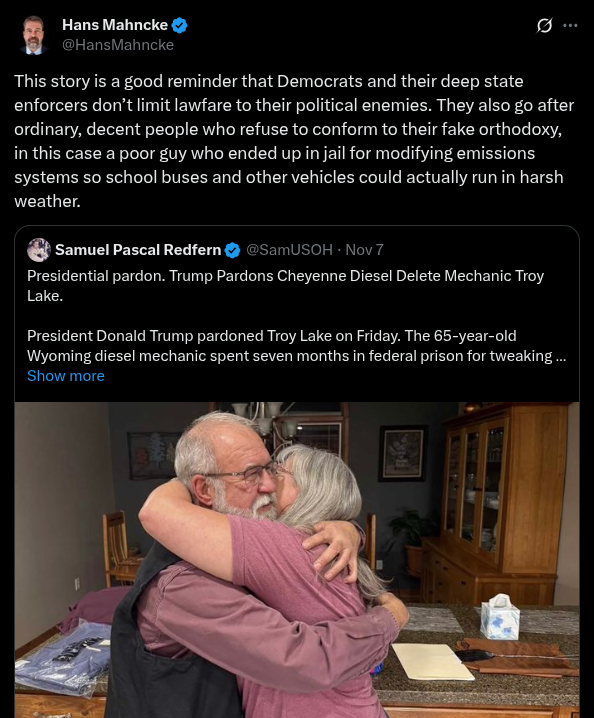Click the quoted post's second paragraph
594x718 pixels.
[296, 346]
